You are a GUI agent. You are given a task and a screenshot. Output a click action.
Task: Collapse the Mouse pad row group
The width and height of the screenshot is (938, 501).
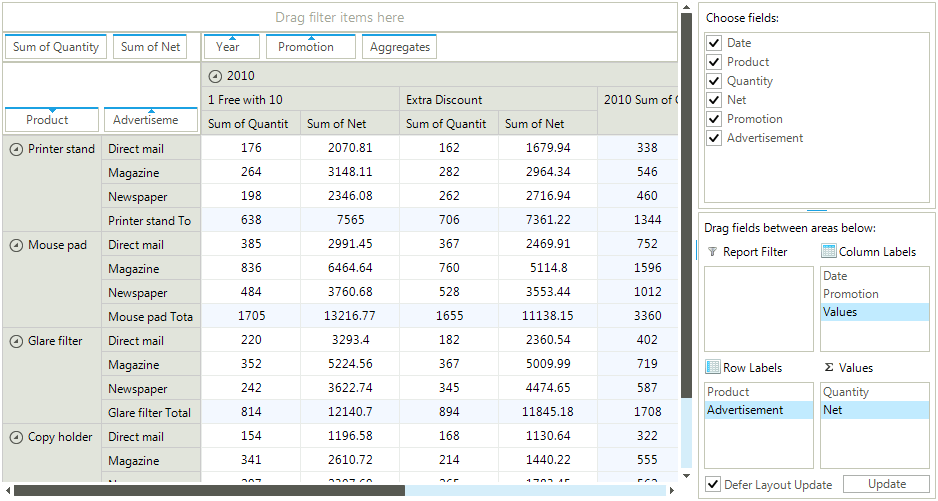[x=16, y=245]
